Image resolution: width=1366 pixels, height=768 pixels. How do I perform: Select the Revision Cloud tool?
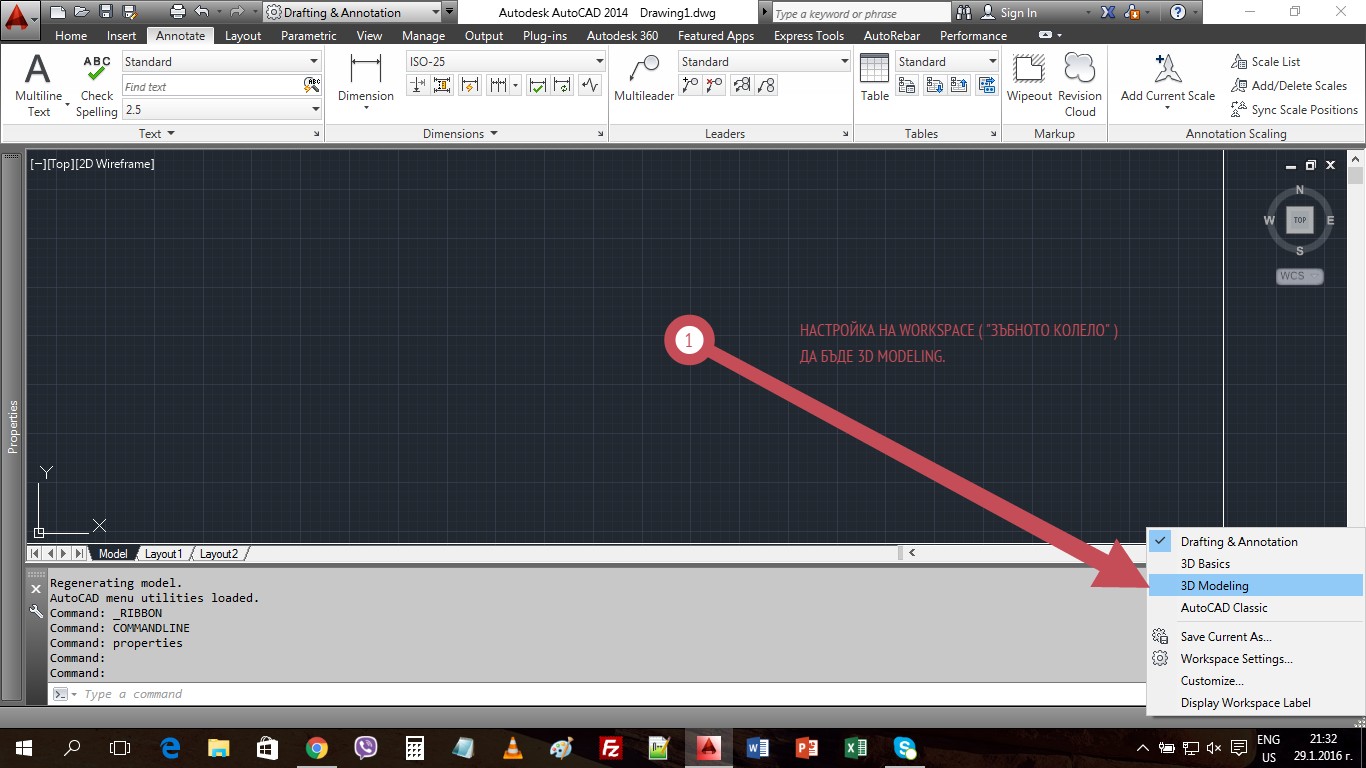1080,86
